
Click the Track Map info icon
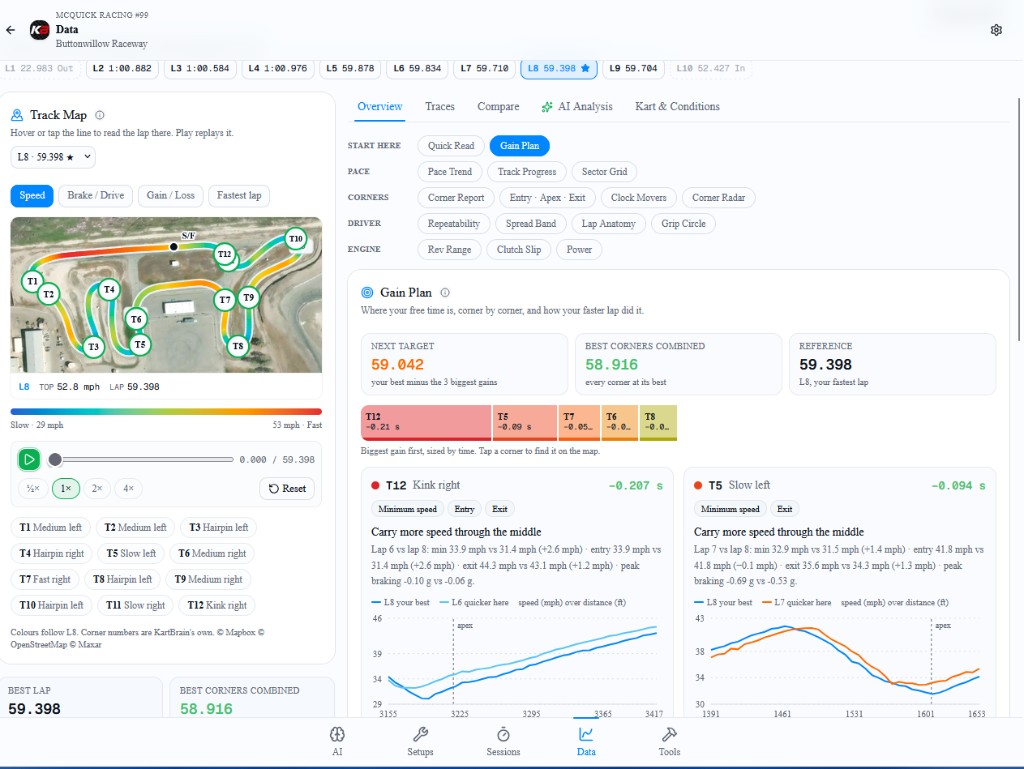[x=100, y=115]
